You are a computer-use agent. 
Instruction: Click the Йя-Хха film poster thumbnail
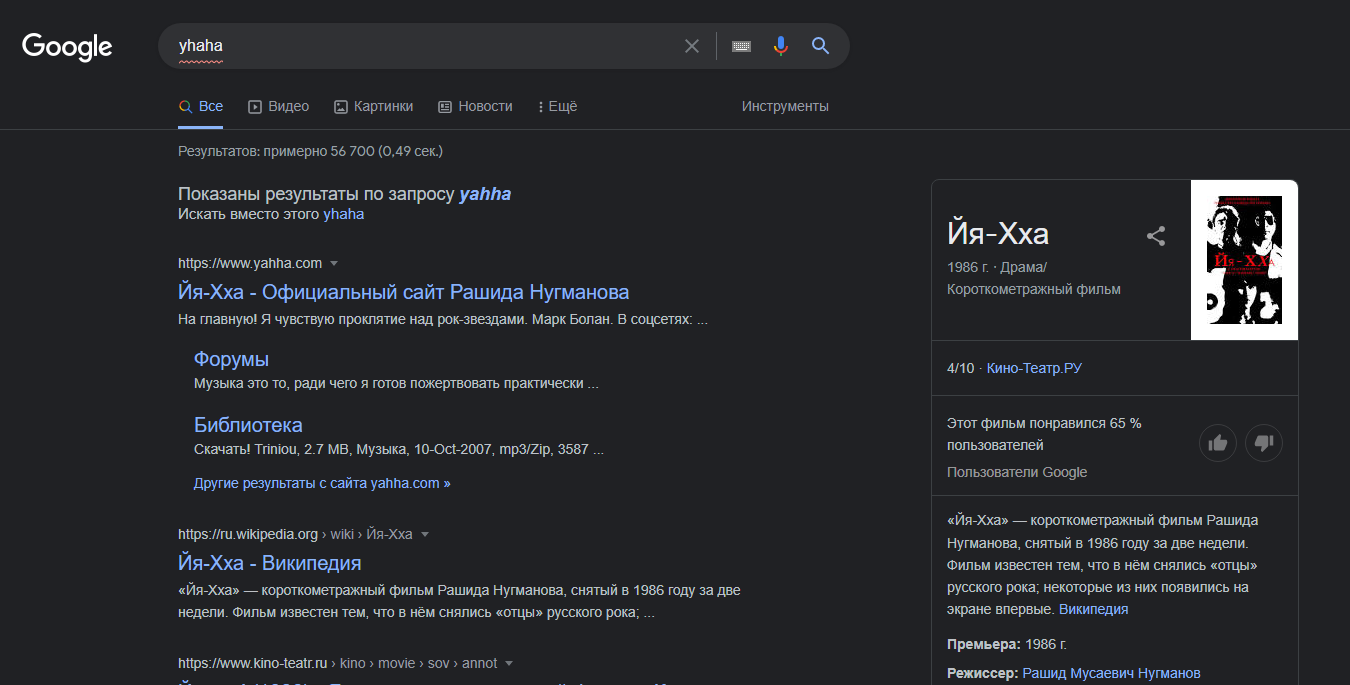coord(1244,260)
